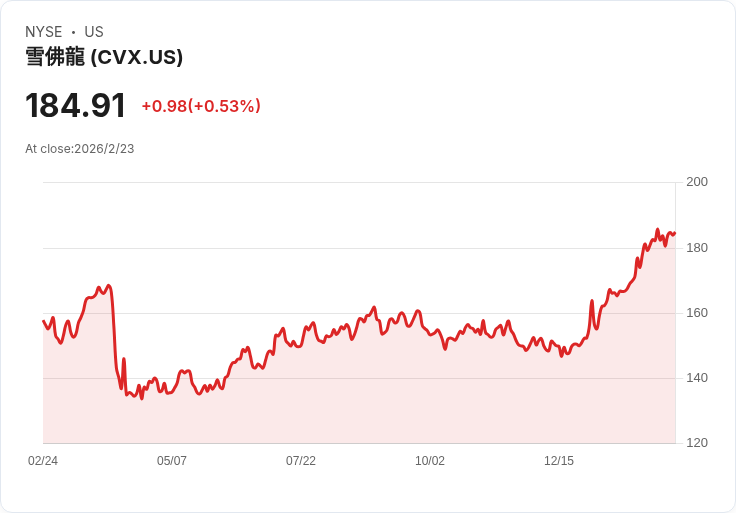Click the NYSE exchange label
The image size is (736, 513).
point(43,32)
